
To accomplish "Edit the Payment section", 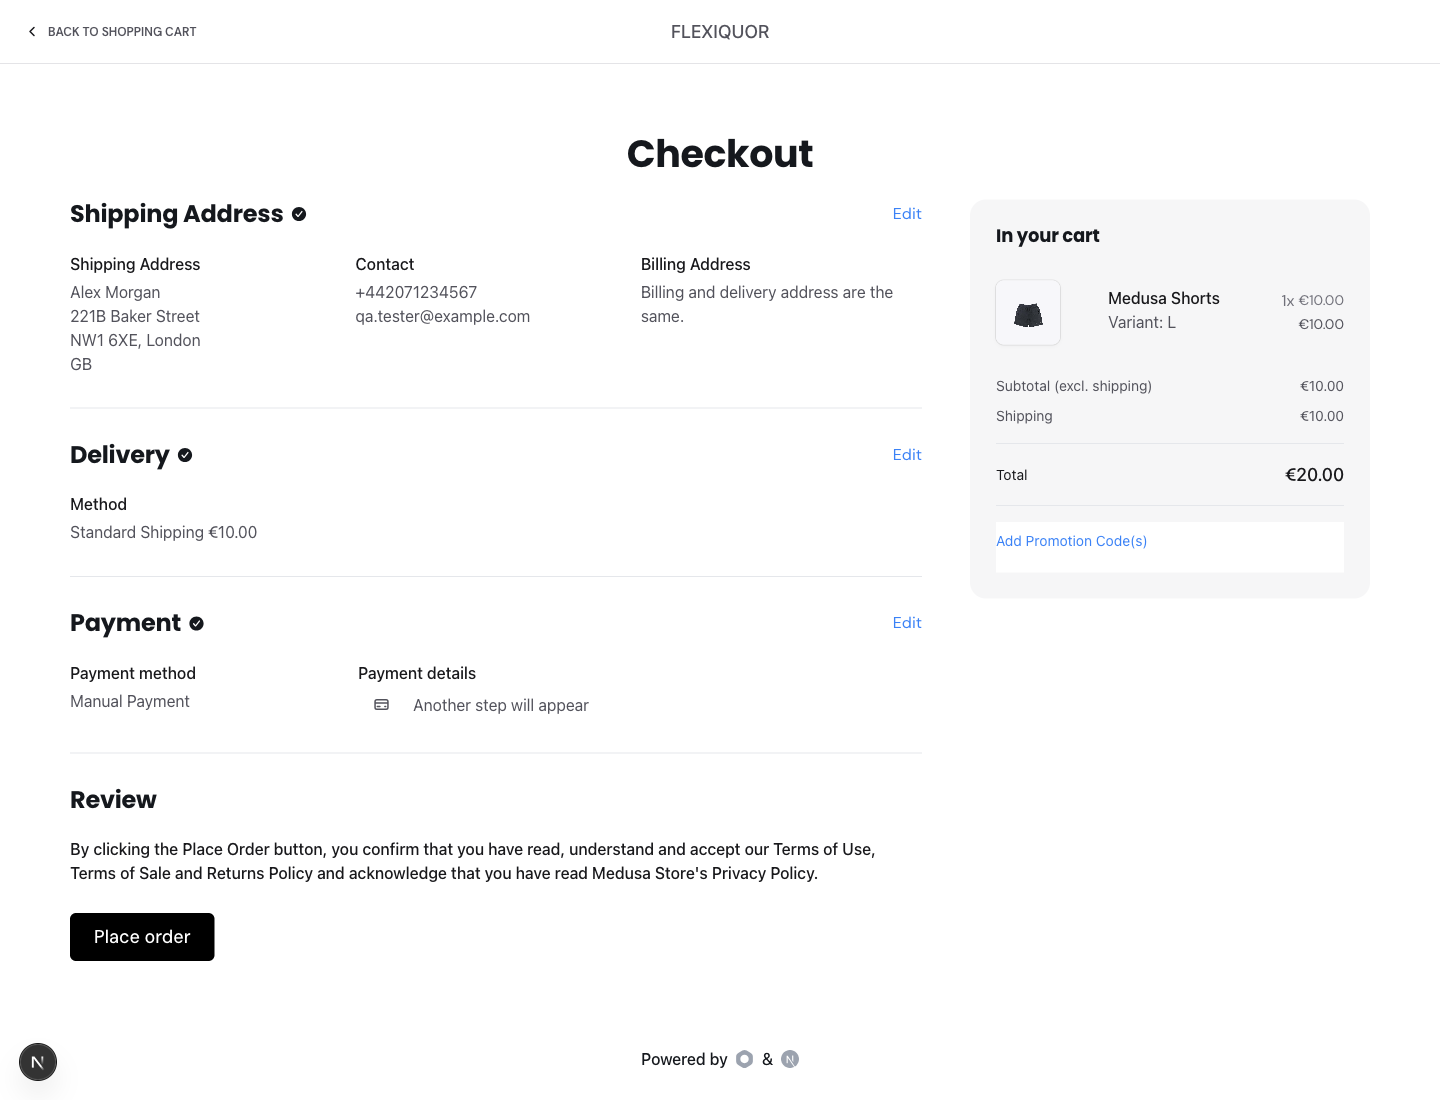I will click(907, 623).
